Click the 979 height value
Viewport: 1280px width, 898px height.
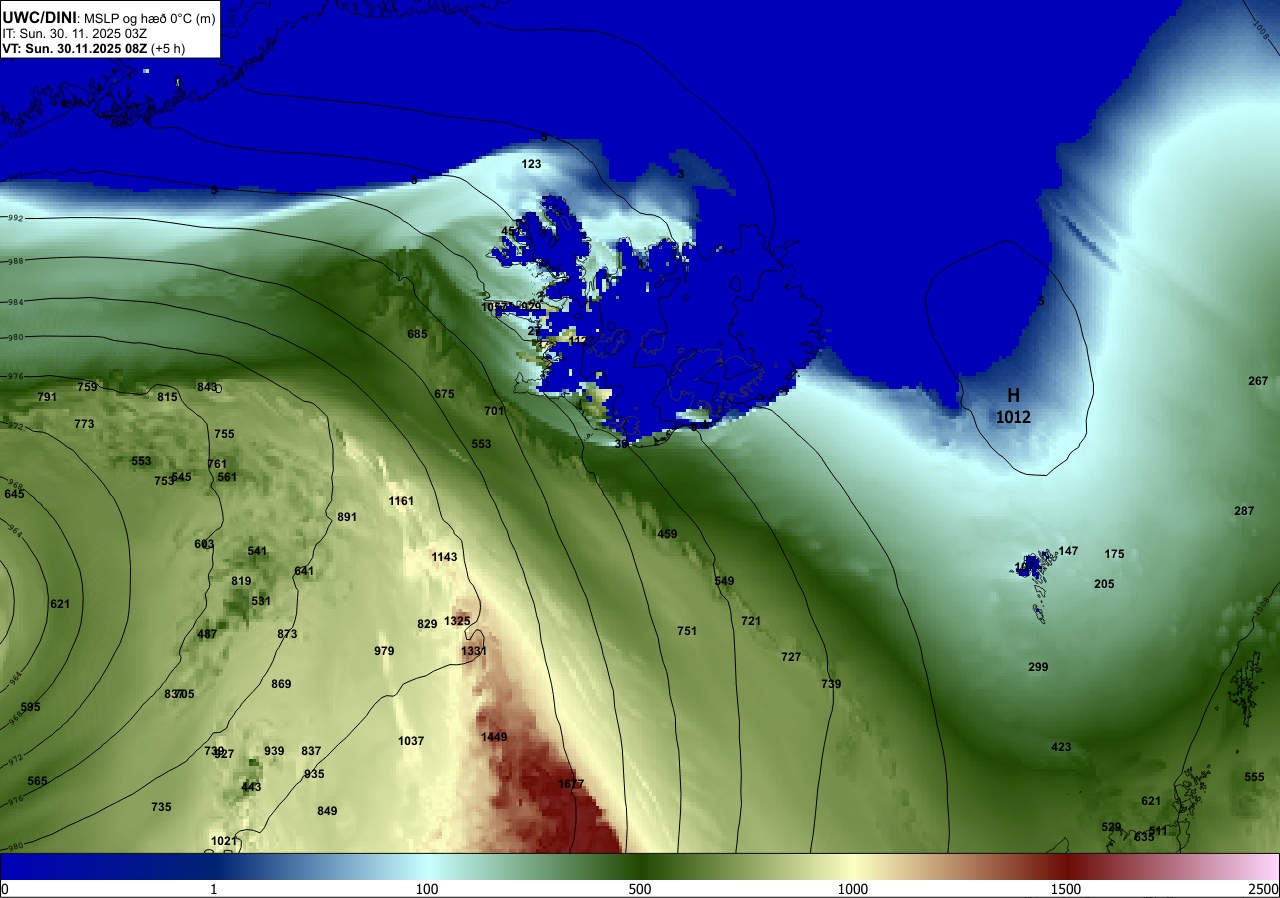pos(384,651)
